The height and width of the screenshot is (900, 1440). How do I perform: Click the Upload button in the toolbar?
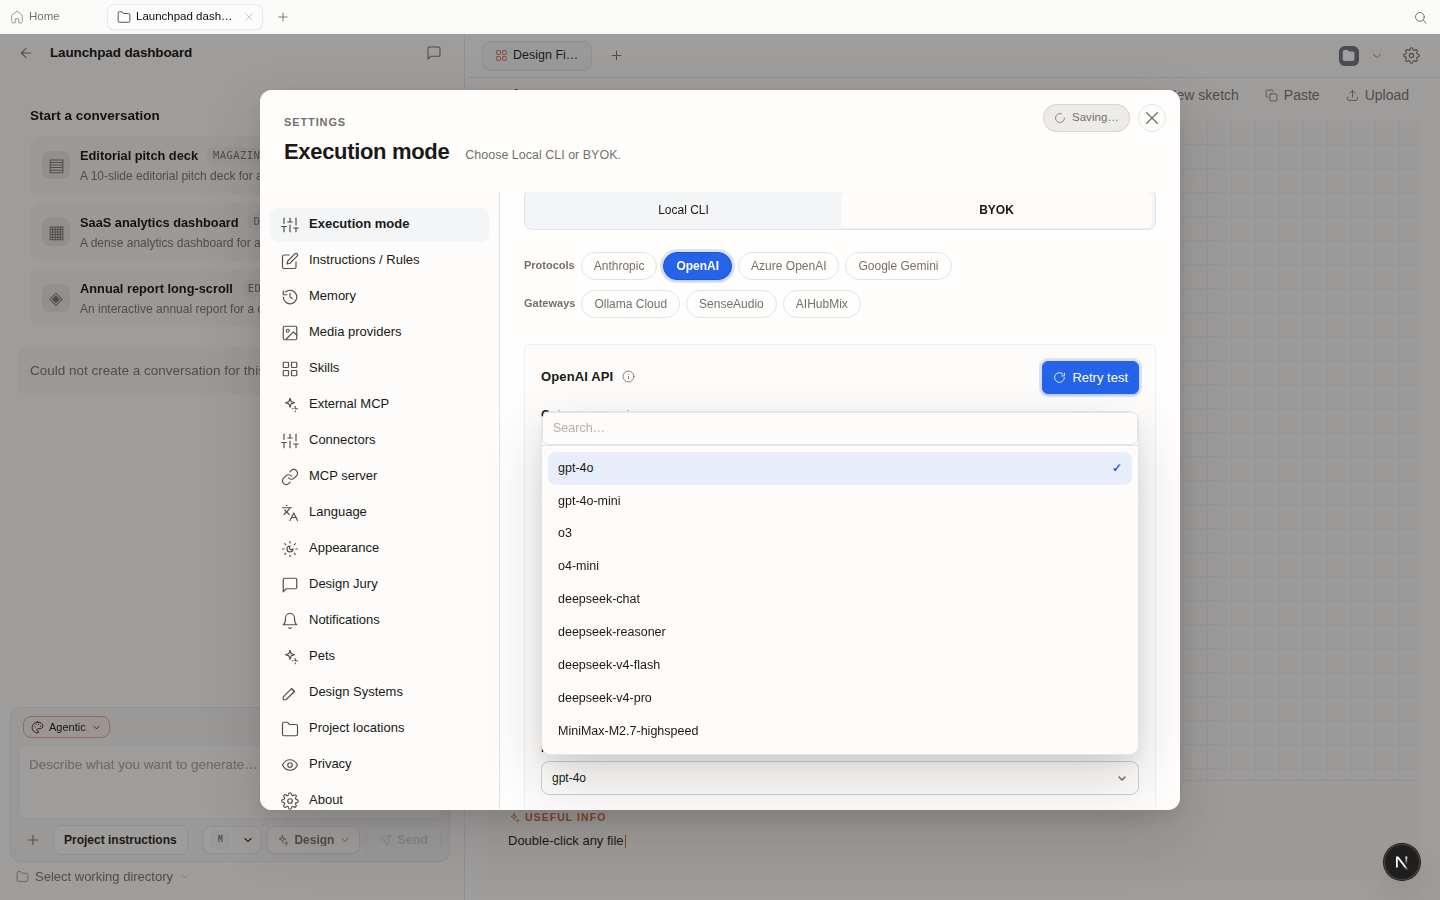coord(1377,95)
